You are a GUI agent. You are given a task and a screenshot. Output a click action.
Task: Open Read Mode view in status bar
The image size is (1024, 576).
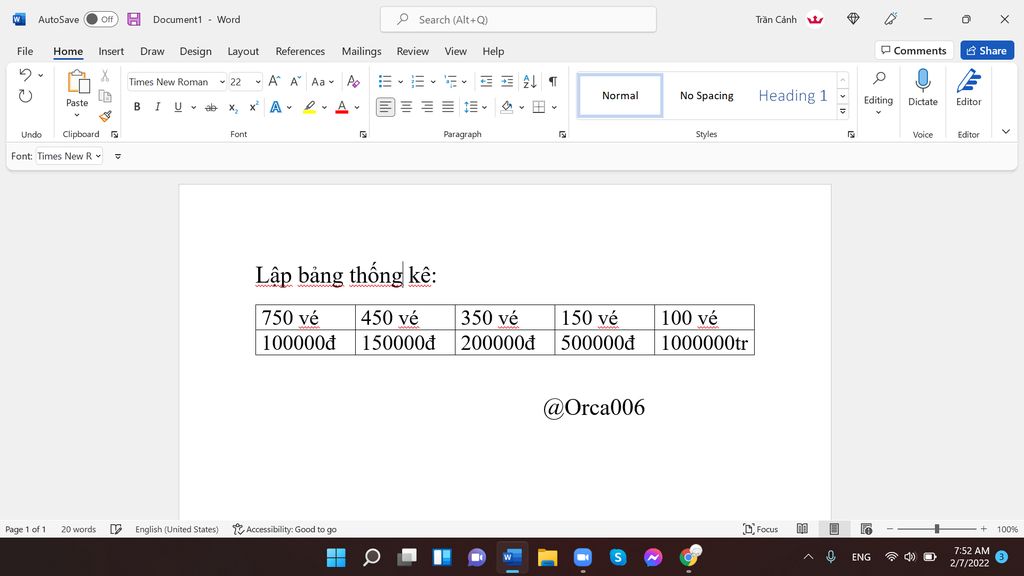point(802,529)
